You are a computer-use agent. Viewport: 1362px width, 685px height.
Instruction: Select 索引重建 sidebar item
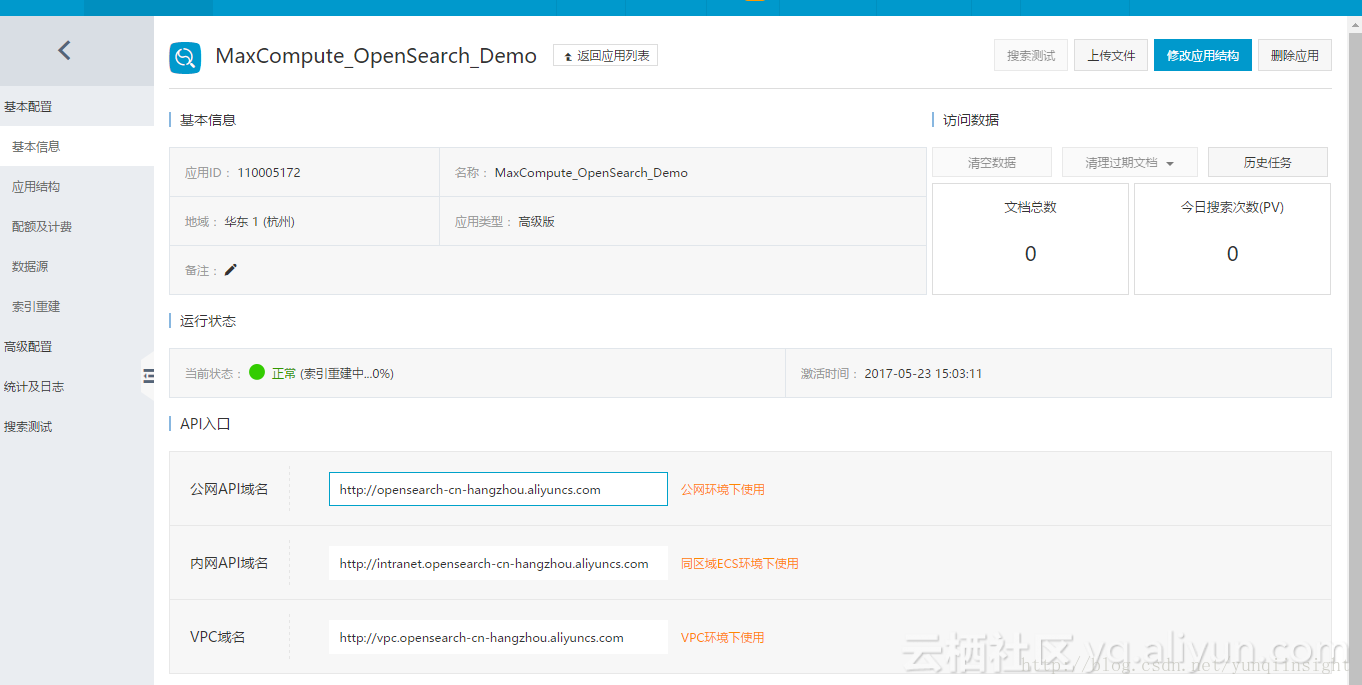tap(36, 306)
